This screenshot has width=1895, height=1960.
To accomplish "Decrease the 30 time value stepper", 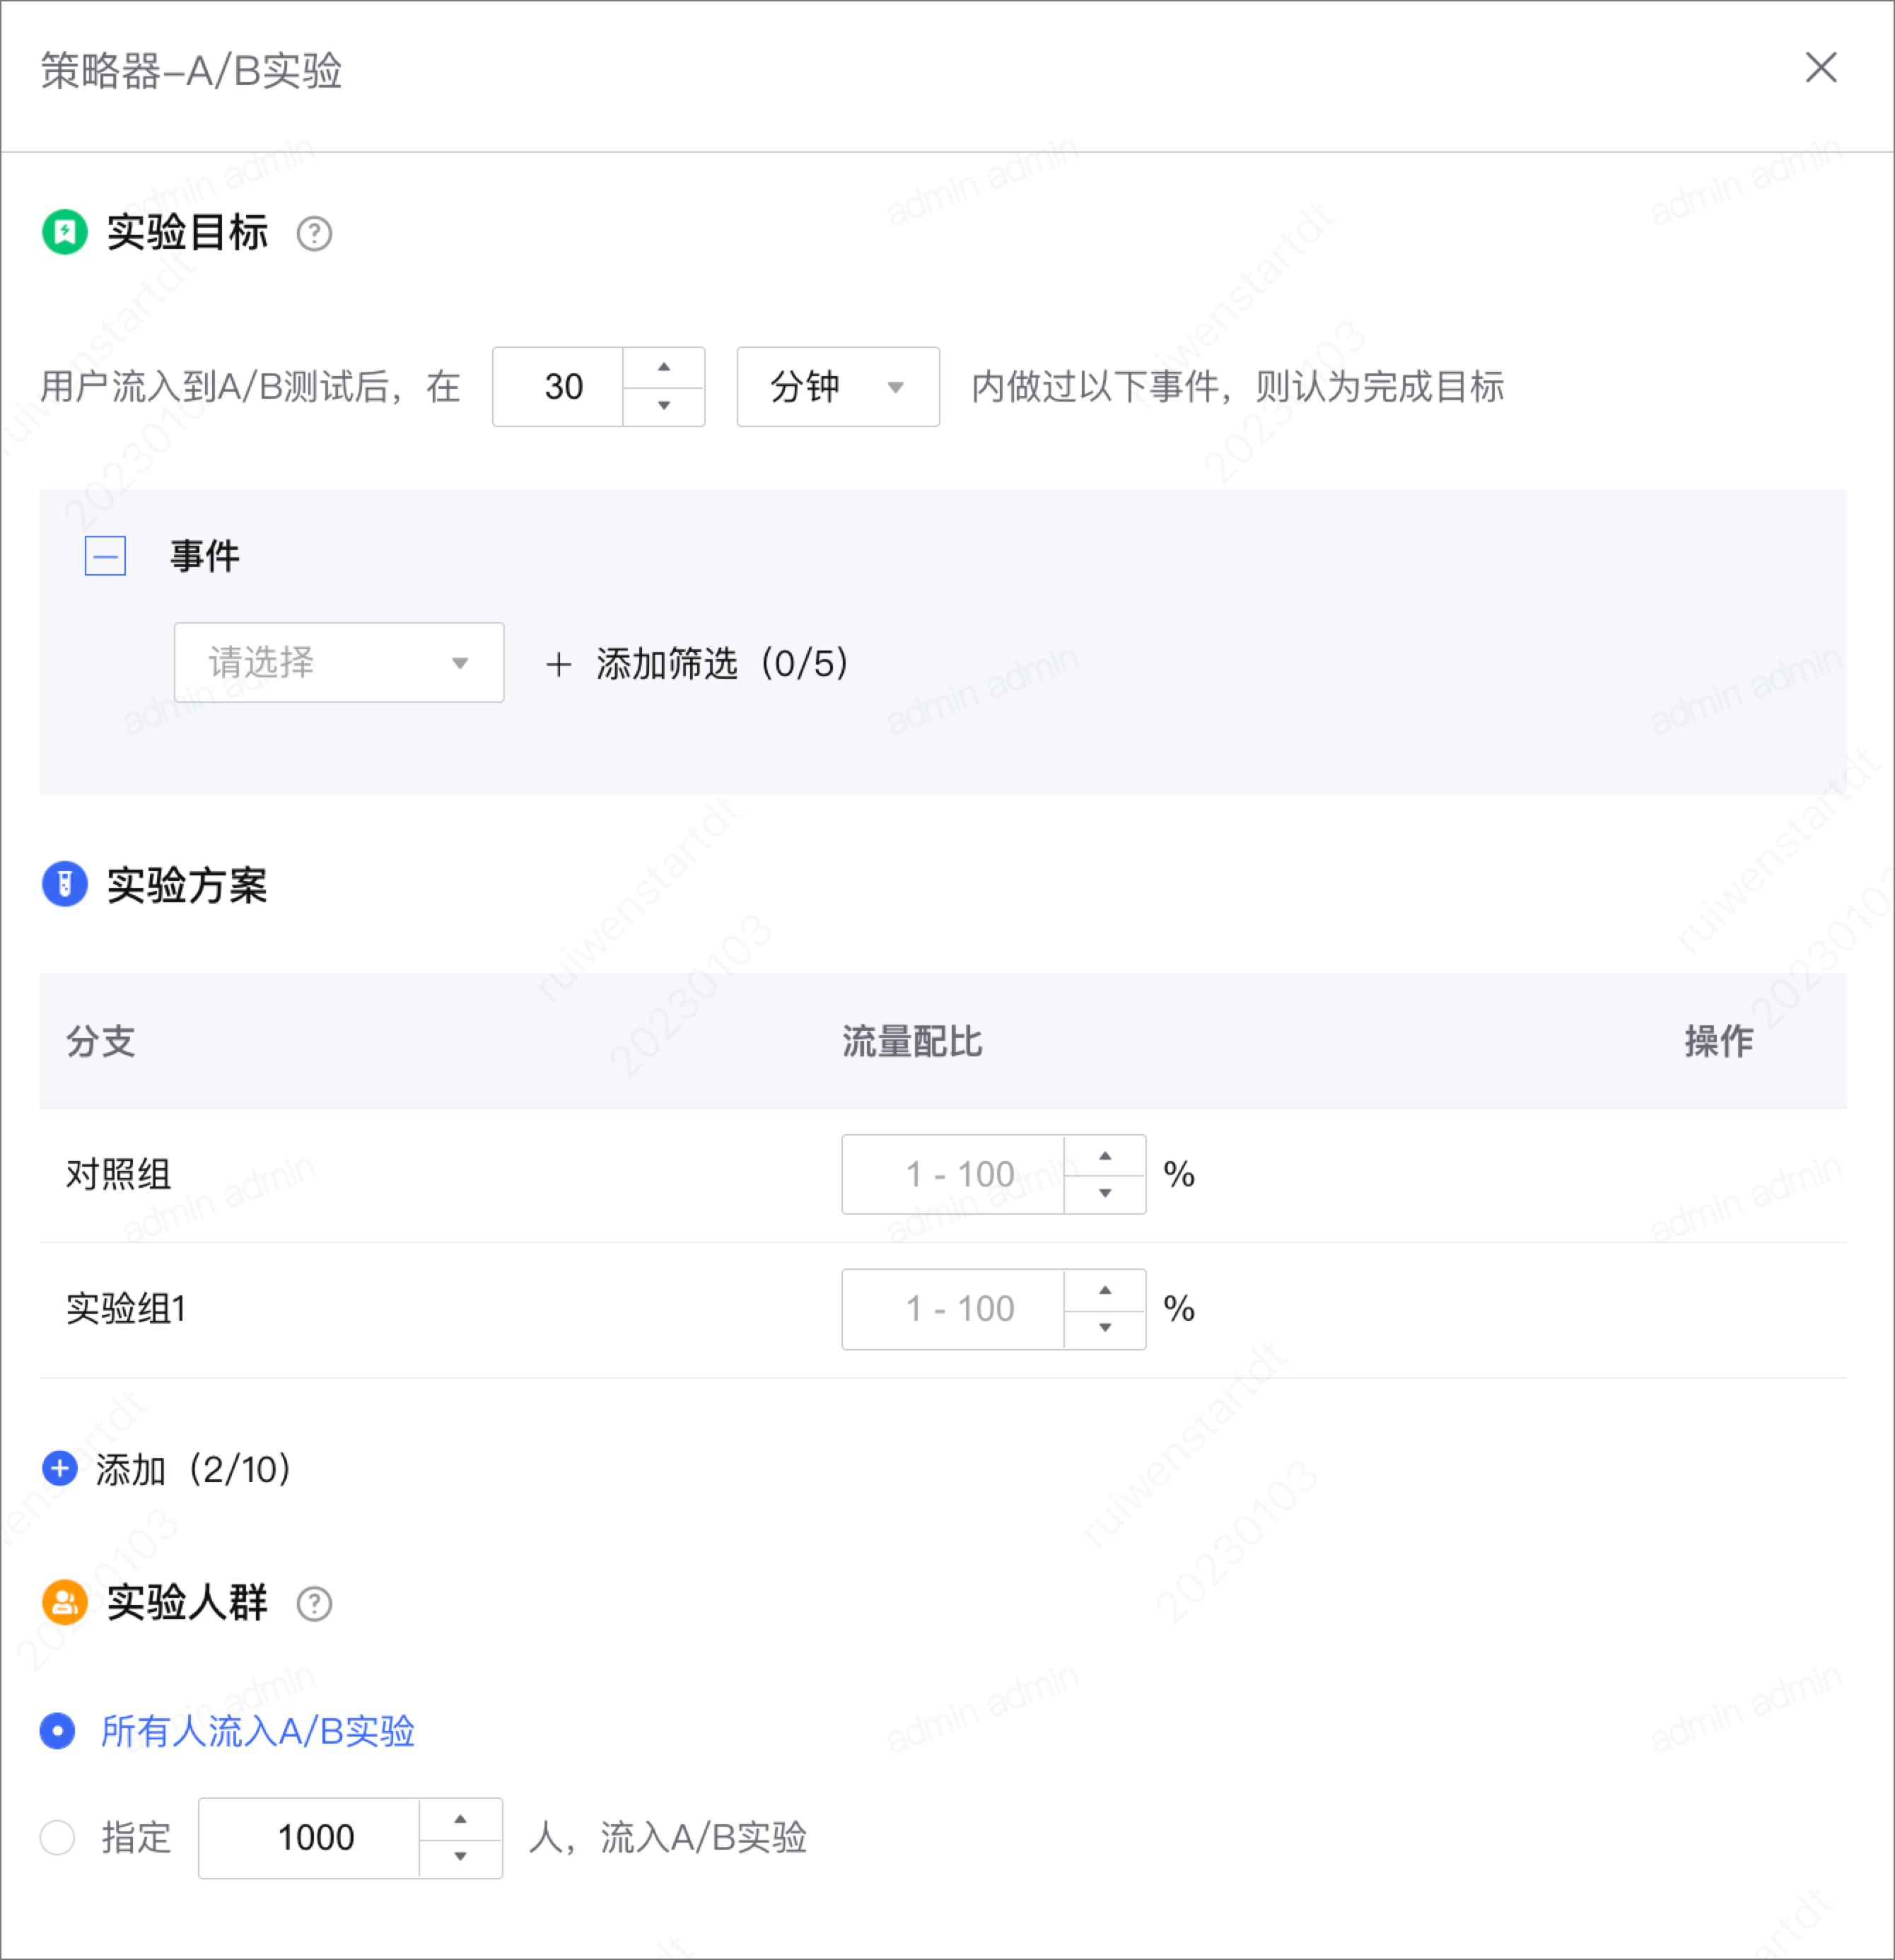I will pos(664,406).
